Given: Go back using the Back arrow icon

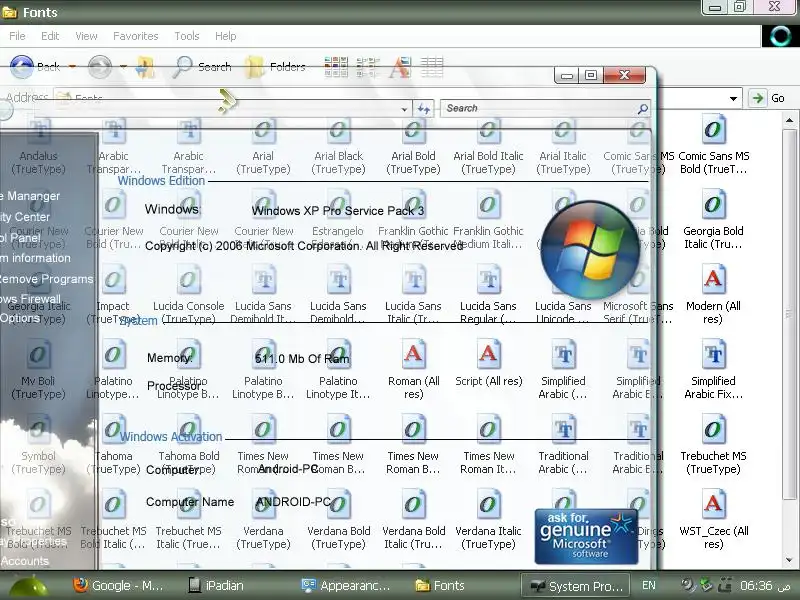Looking at the screenshot, I should click(22, 67).
